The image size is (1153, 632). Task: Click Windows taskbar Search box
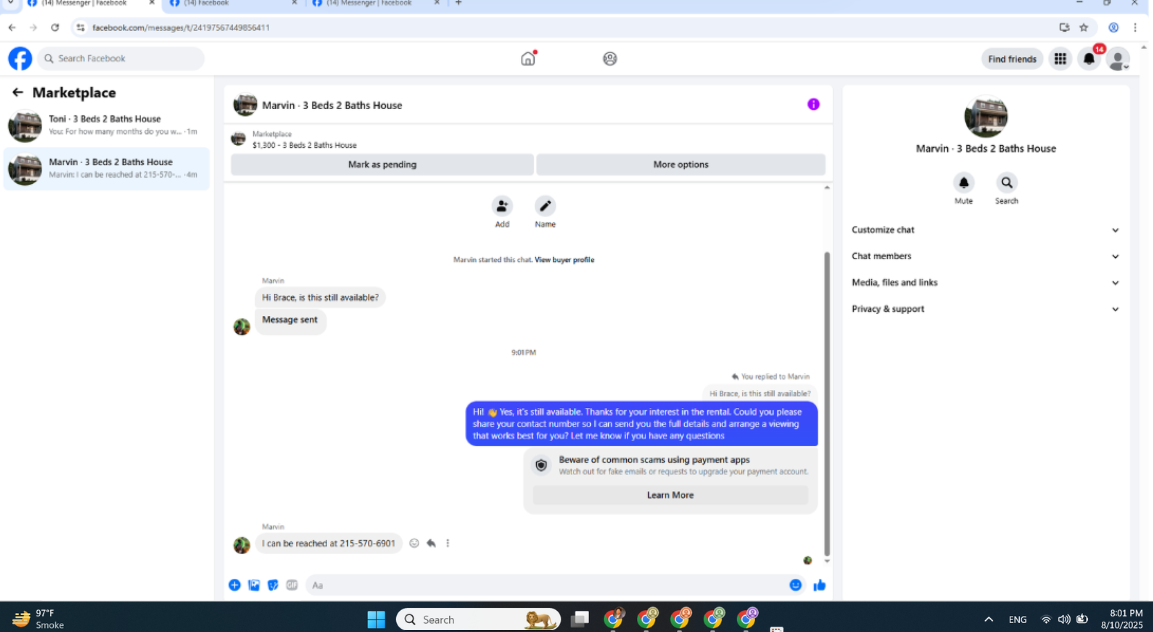pyautogui.click(x=479, y=619)
